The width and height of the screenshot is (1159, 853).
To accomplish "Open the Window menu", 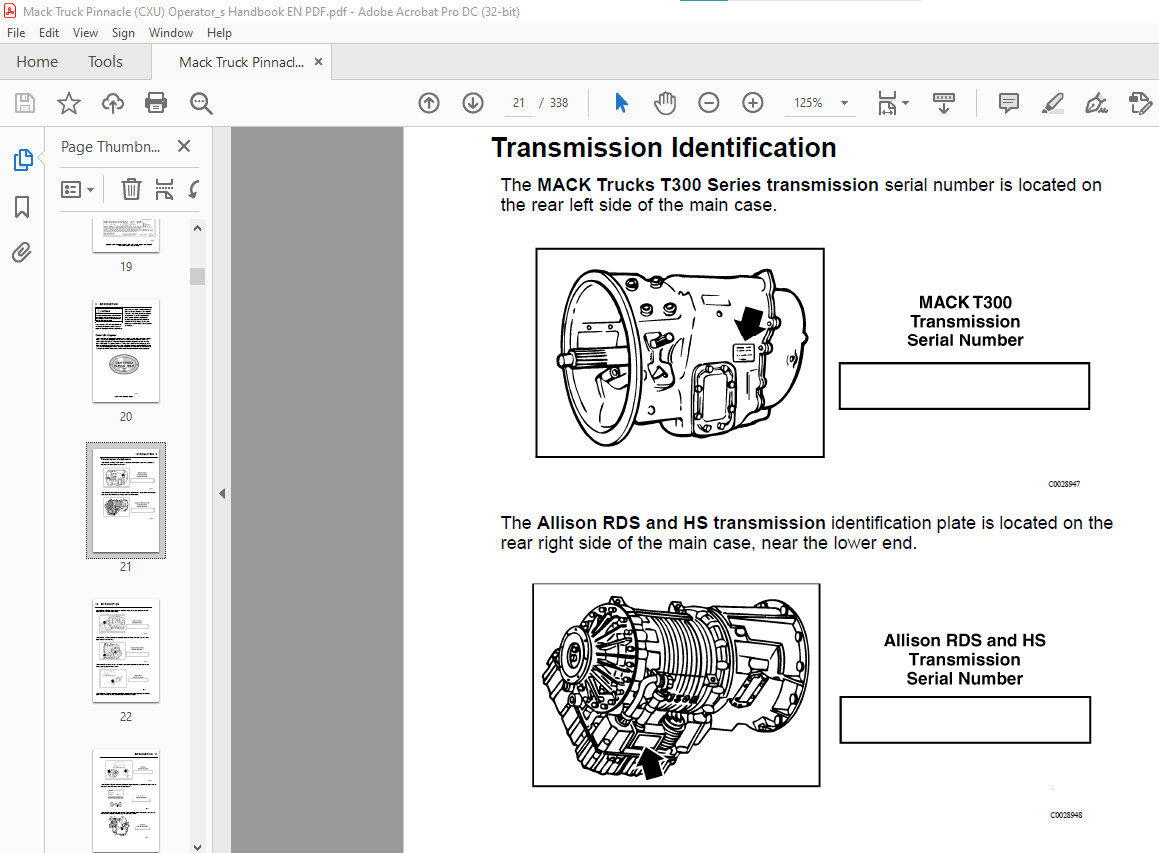I will [x=171, y=33].
